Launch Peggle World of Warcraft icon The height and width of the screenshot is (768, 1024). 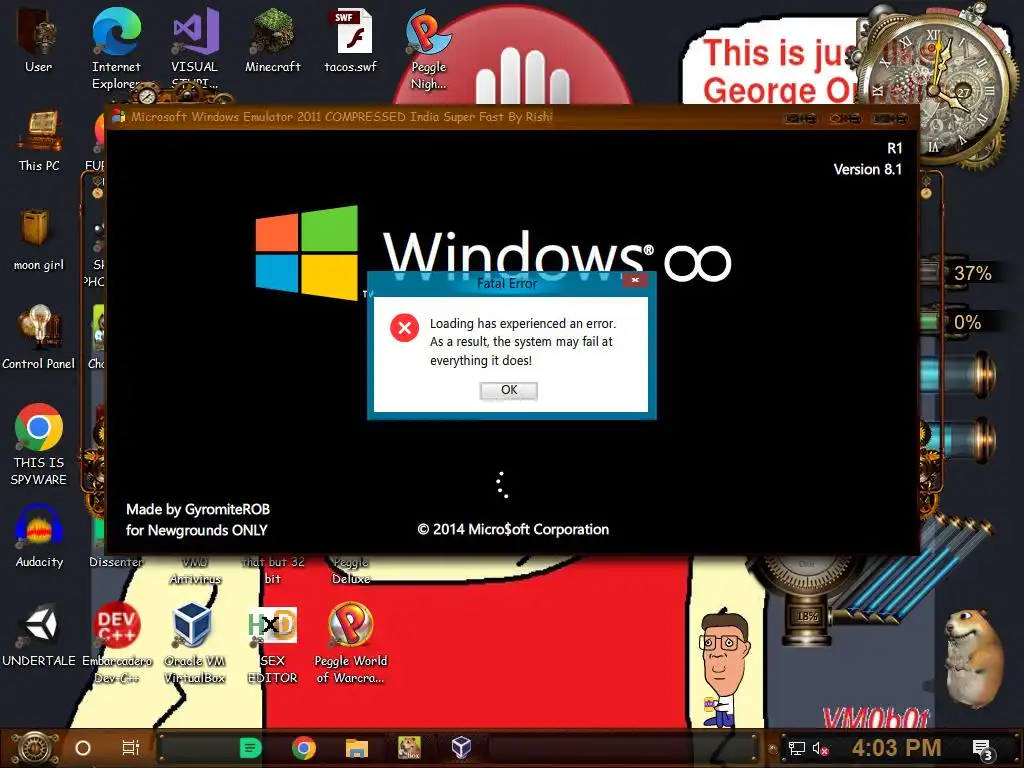click(x=351, y=643)
